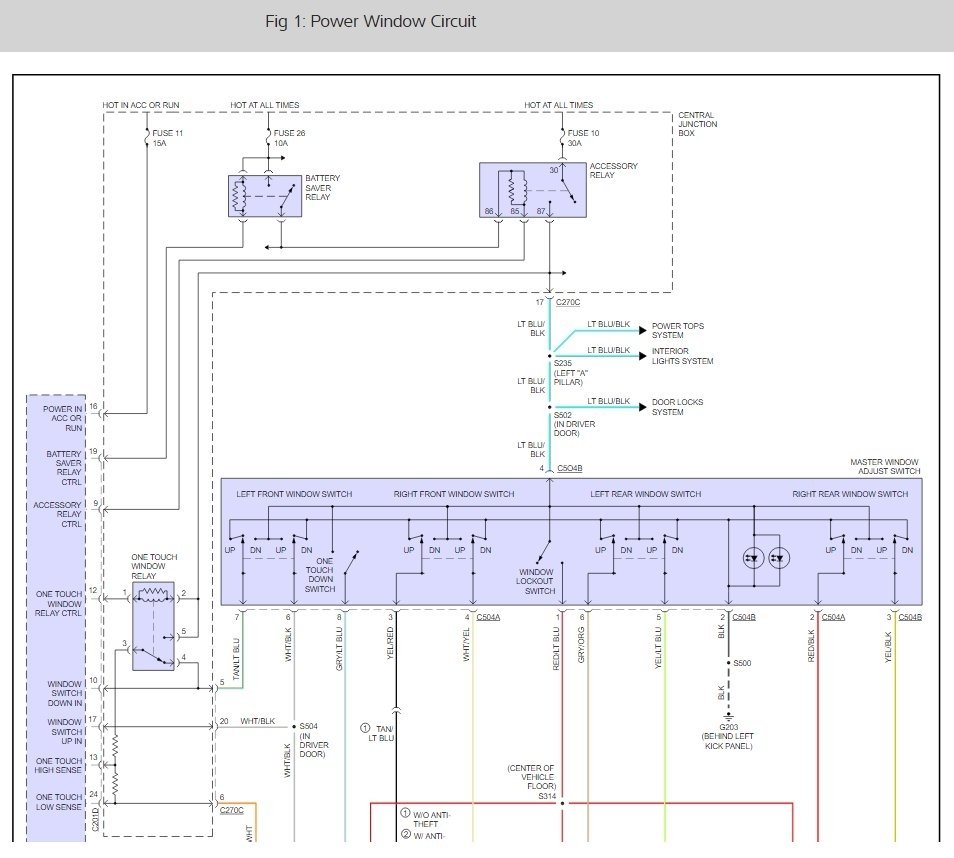The height and width of the screenshot is (858, 954).
Task: Follow the Door Locks System reference
Action: pos(677,407)
